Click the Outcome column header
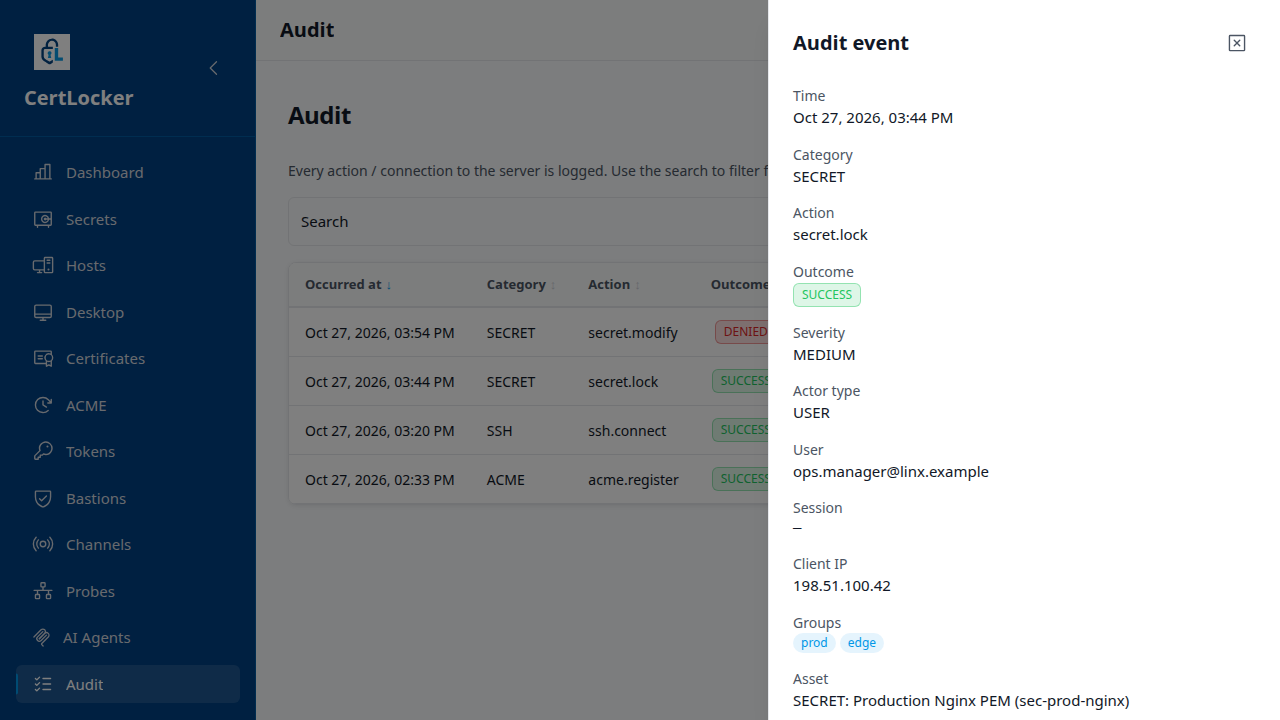The height and width of the screenshot is (720, 1280). coord(739,284)
